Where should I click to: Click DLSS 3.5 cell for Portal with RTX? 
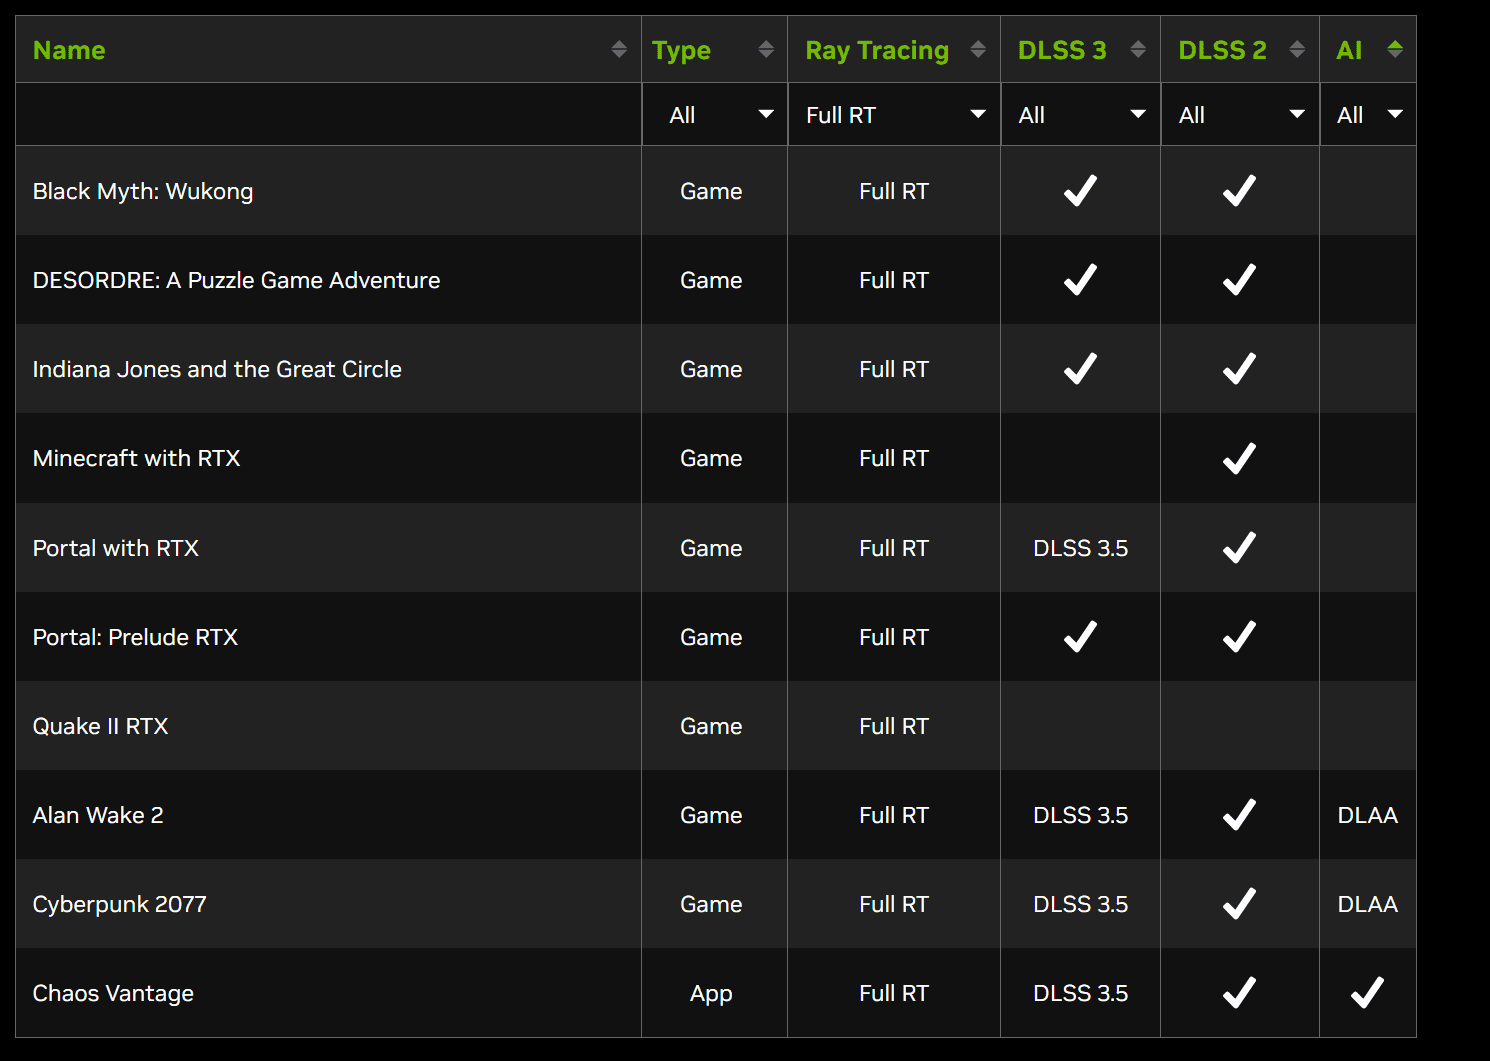pos(1080,548)
